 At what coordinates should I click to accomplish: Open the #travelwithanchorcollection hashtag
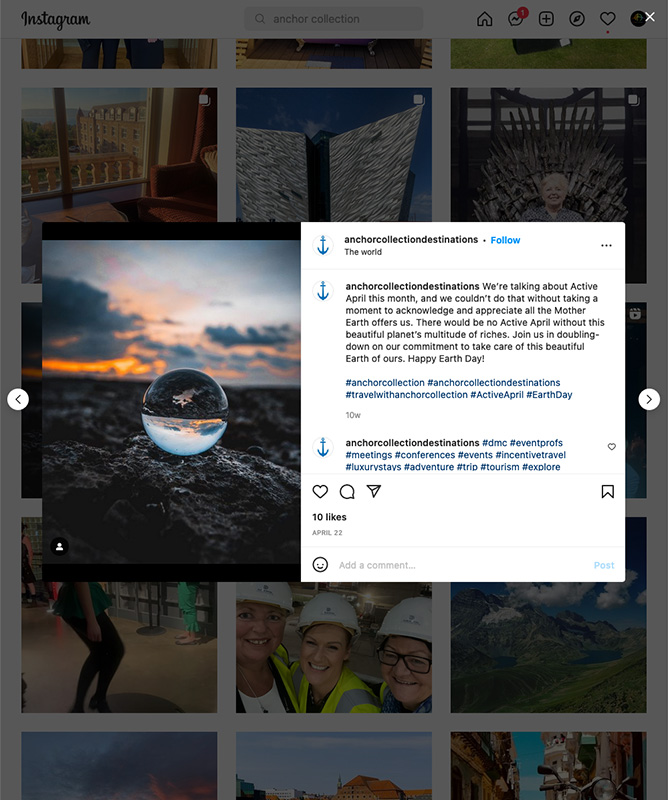point(406,394)
